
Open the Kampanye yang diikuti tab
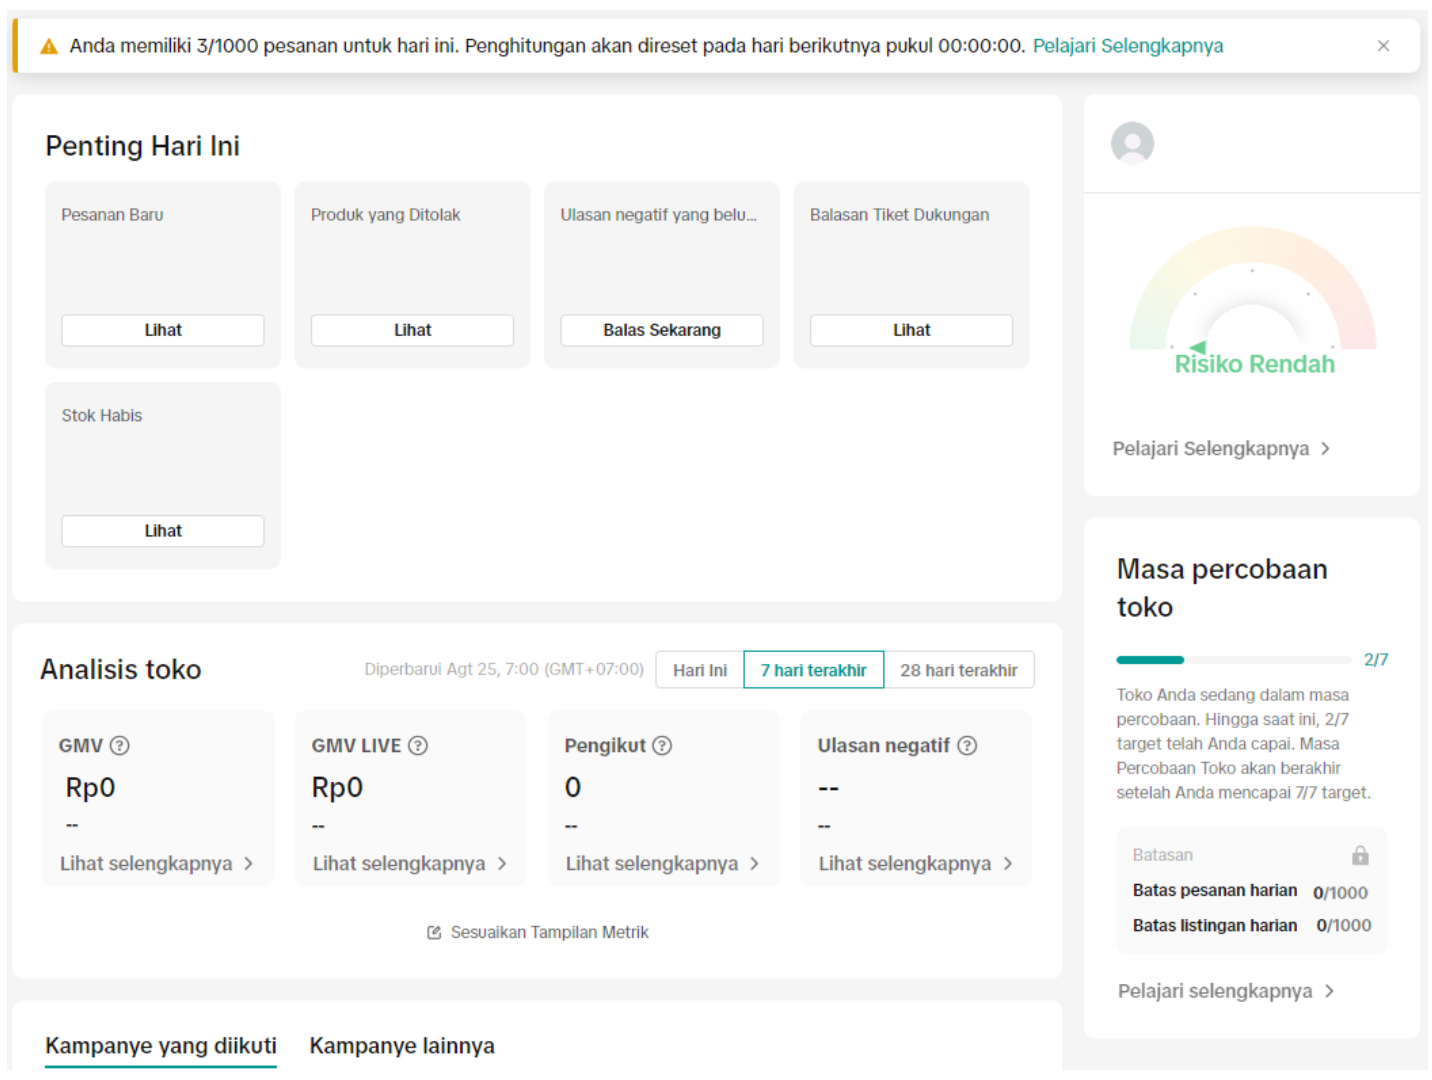point(160,1046)
